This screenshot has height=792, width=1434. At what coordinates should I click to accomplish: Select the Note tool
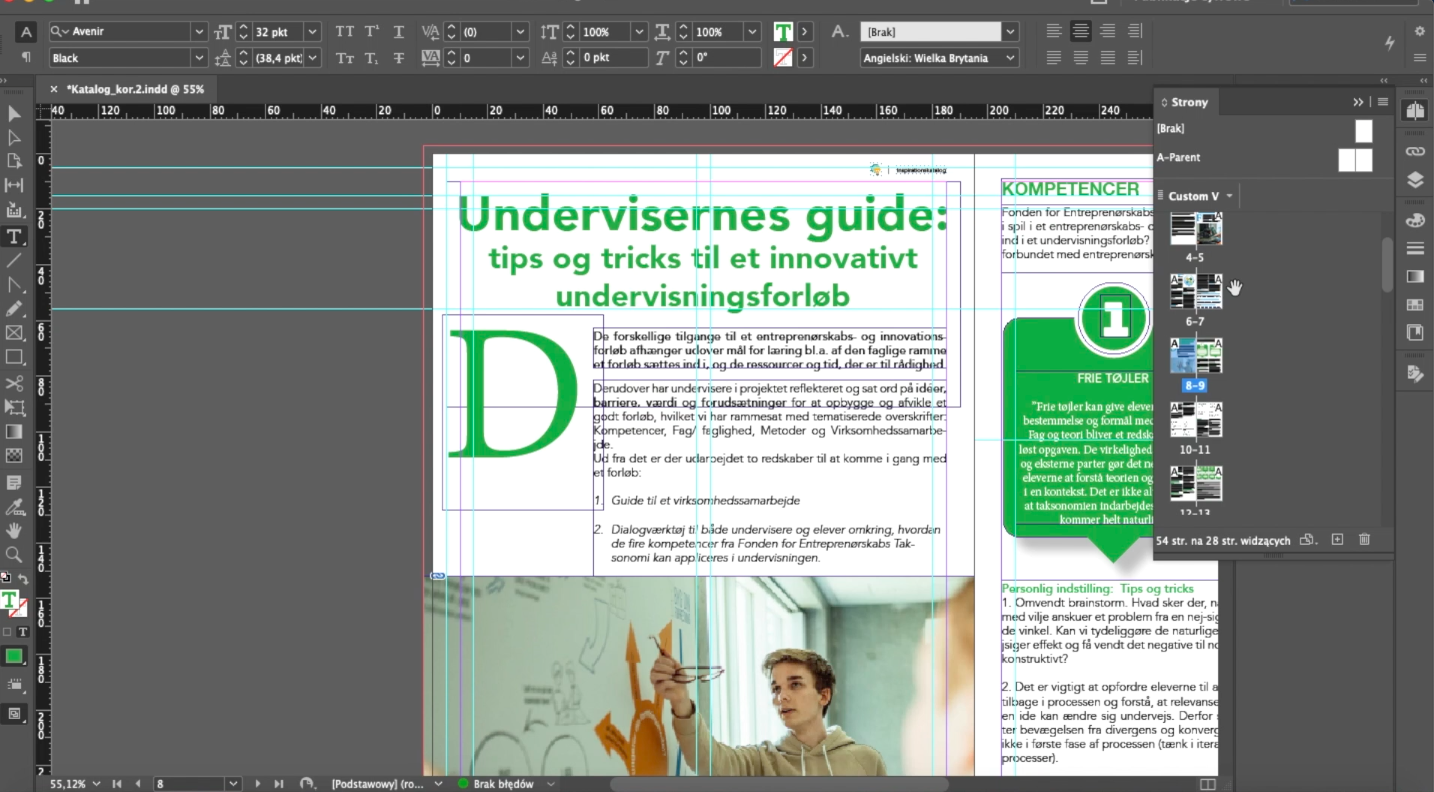coord(14,482)
